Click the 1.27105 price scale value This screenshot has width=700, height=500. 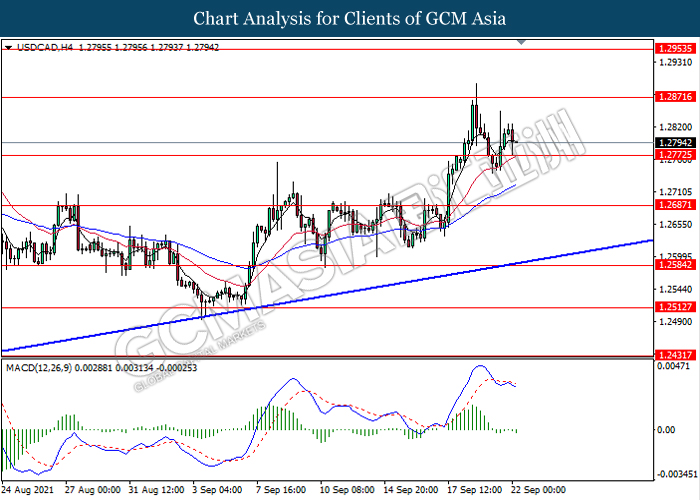(675, 192)
